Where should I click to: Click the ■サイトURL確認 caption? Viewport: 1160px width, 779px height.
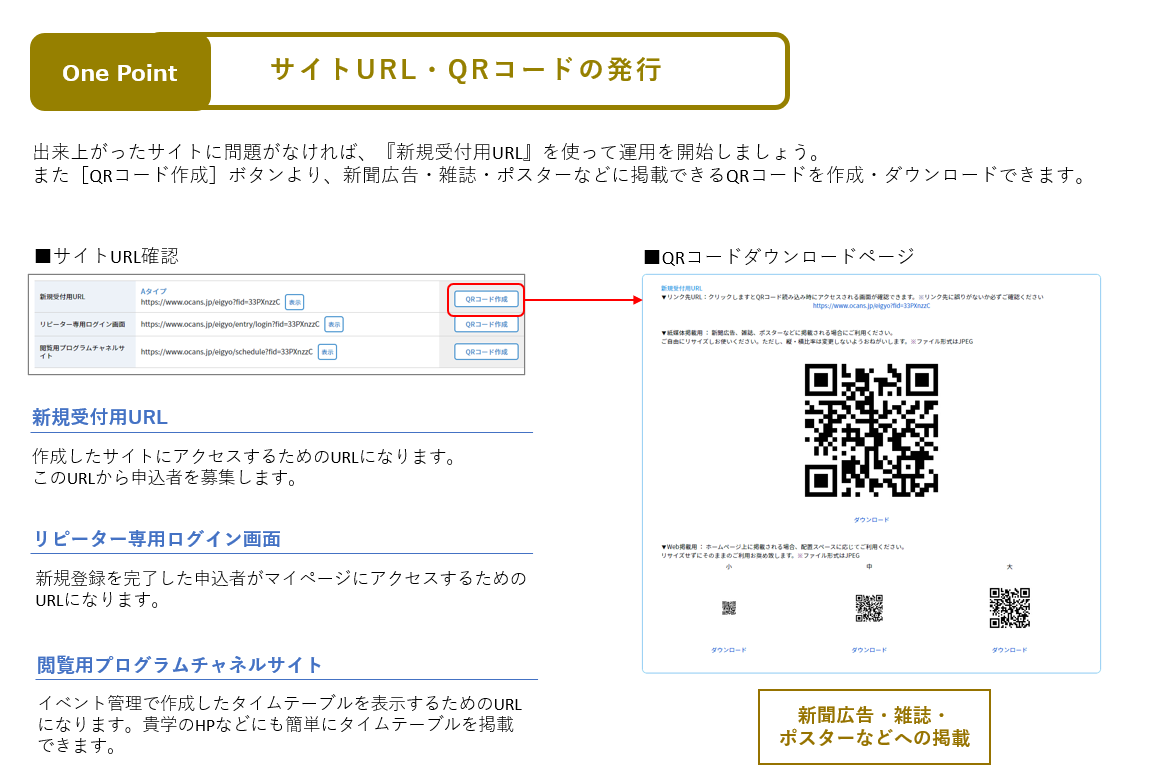pyautogui.click(x=107, y=256)
